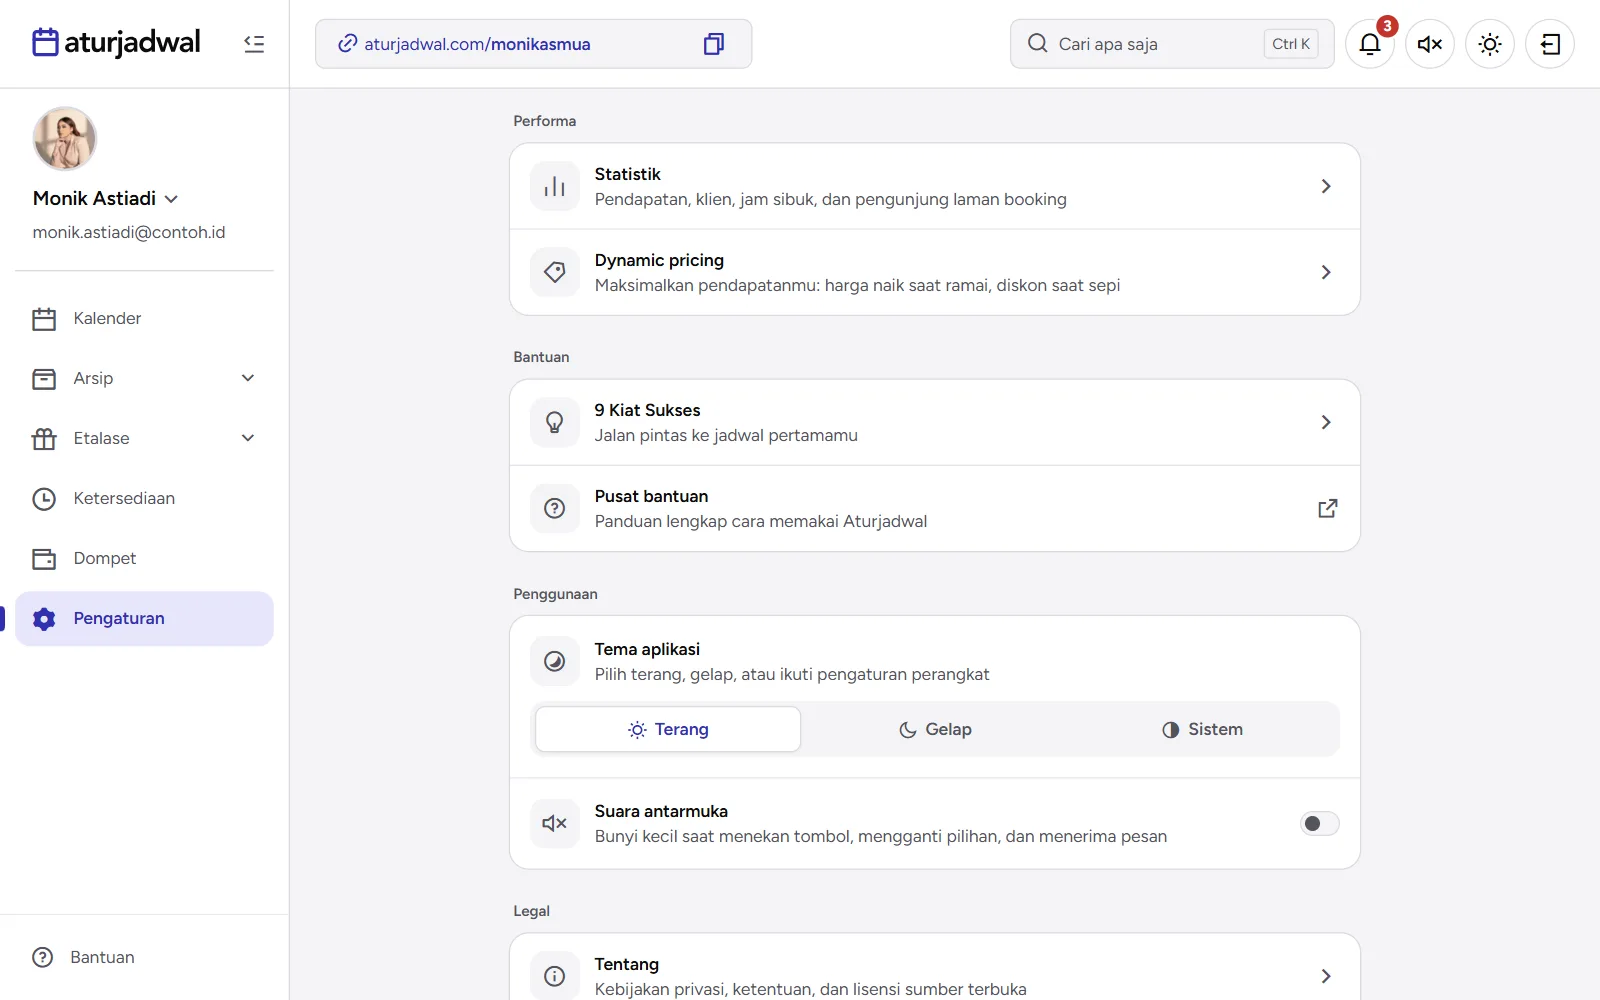Viewport: 1600px width, 1000px height.
Task: Open Dompet in the sidebar
Action: pyautogui.click(x=144, y=558)
